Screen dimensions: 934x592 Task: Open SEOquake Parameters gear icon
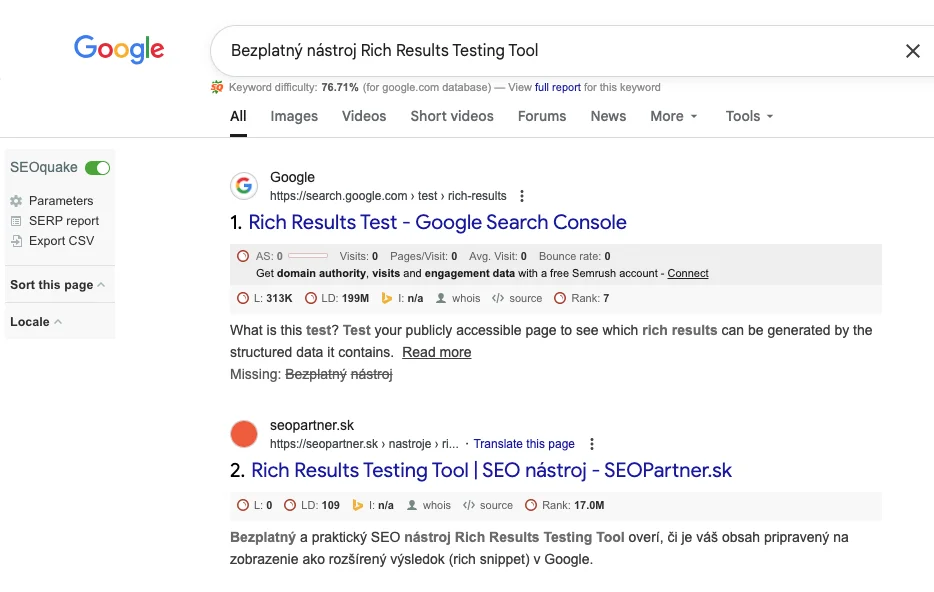pos(16,201)
